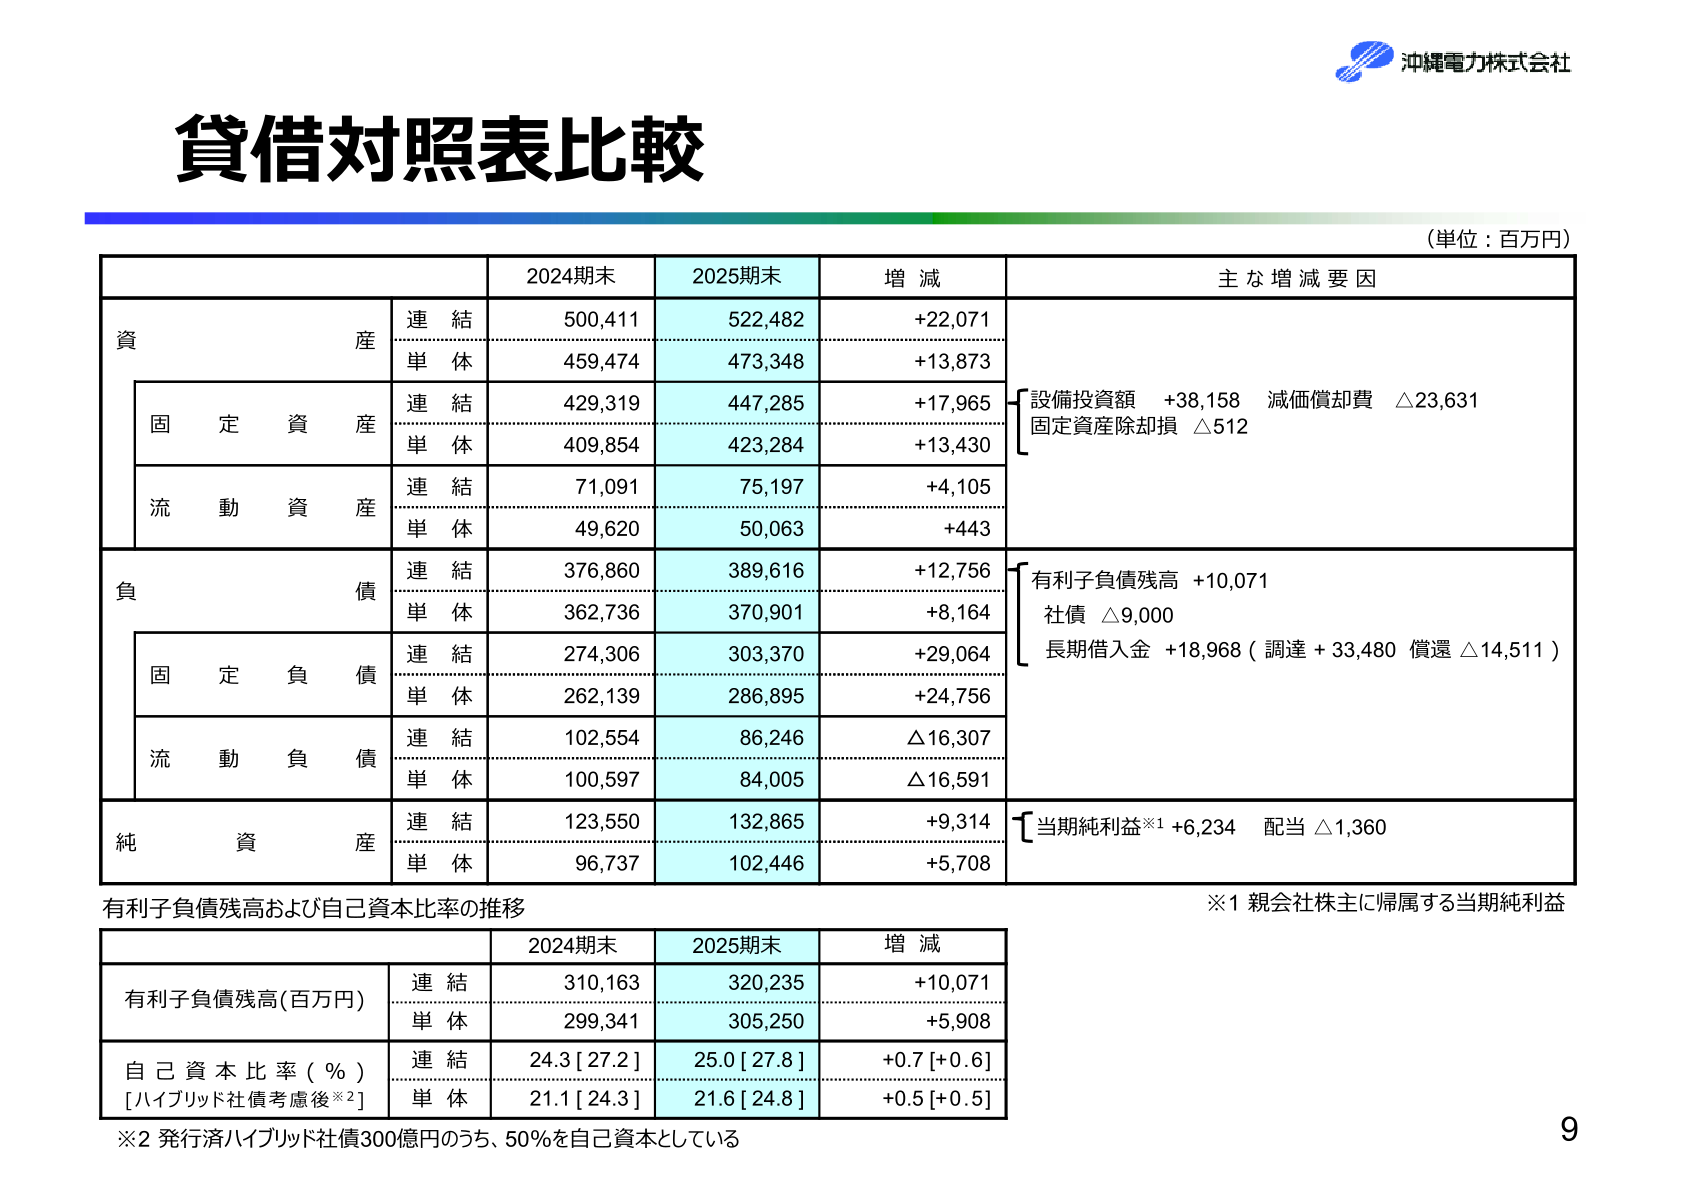Click the ※1 親会社株主 footnote
1684x1190 pixels.
[1385, 903]
